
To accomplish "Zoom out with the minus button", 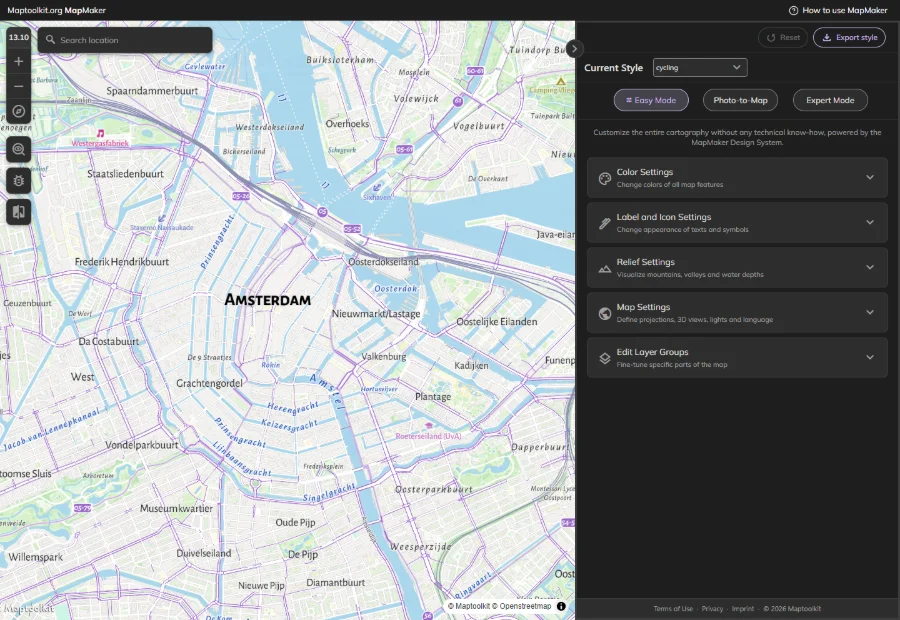I will [18, 87].
